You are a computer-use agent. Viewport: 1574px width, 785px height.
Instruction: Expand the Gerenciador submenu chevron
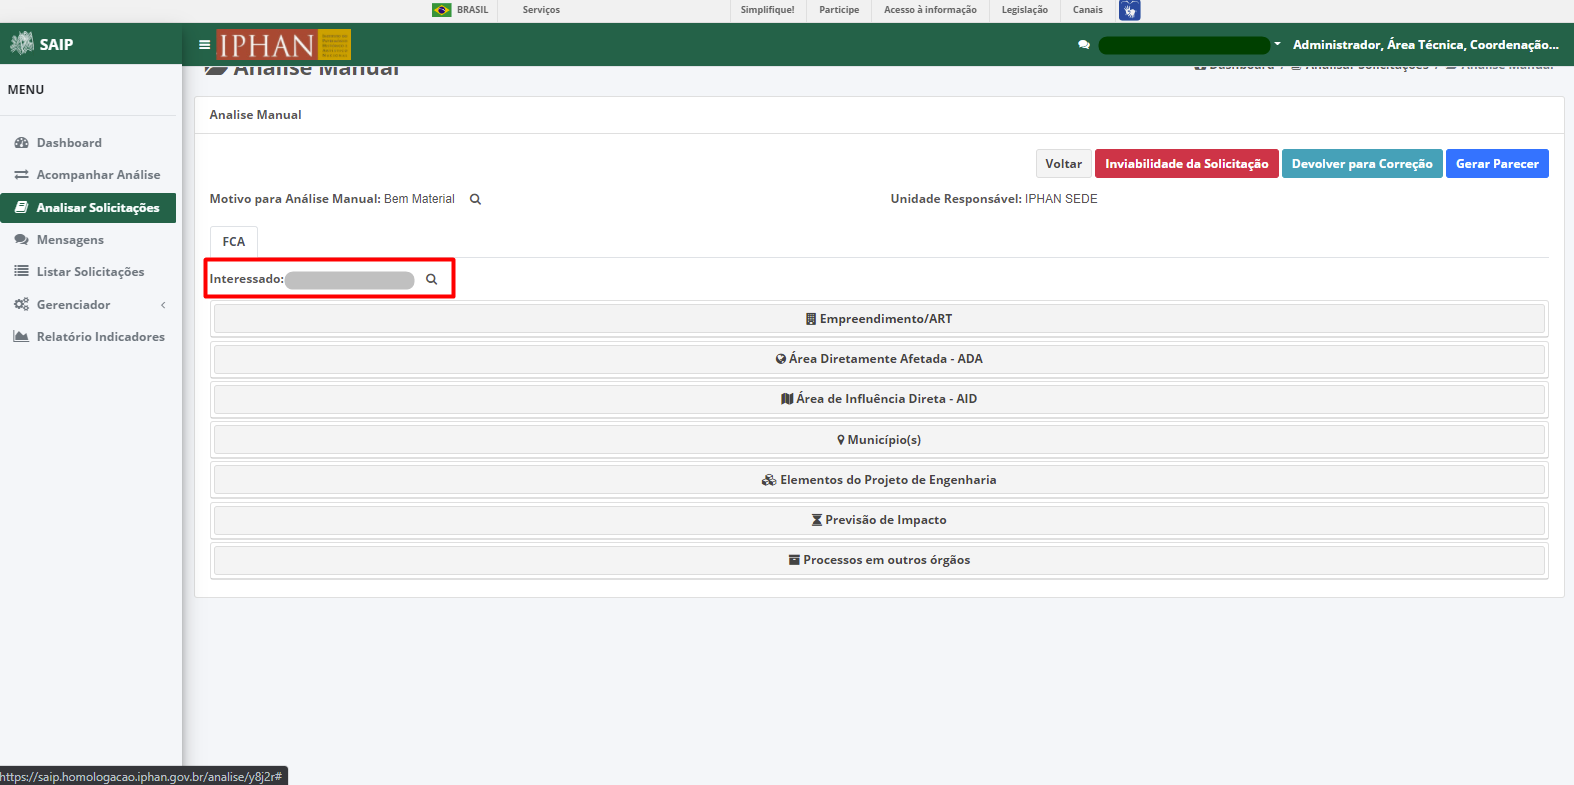tap(163, 305)
